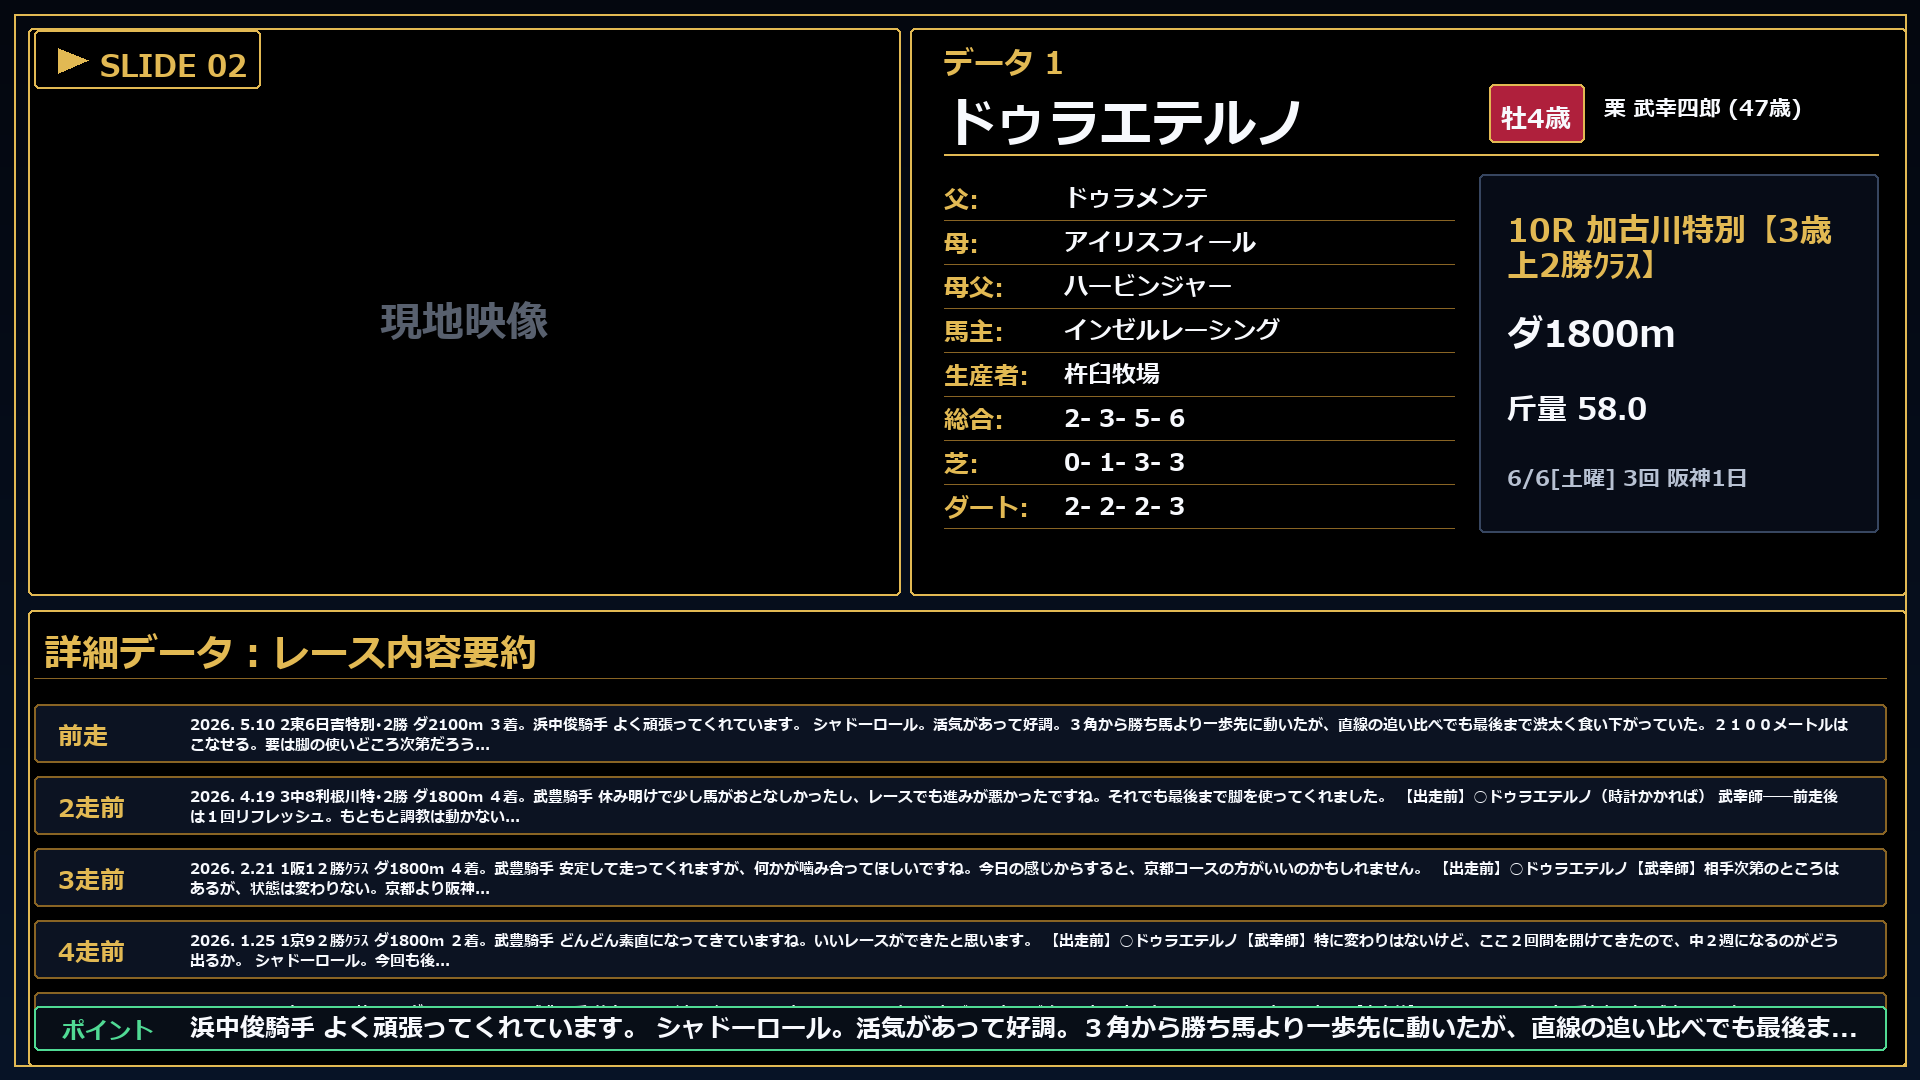The image size is (1920, 1080).
Task: Click turf record 0- 1- 3- 3
Action: [x=1124, y=462]
